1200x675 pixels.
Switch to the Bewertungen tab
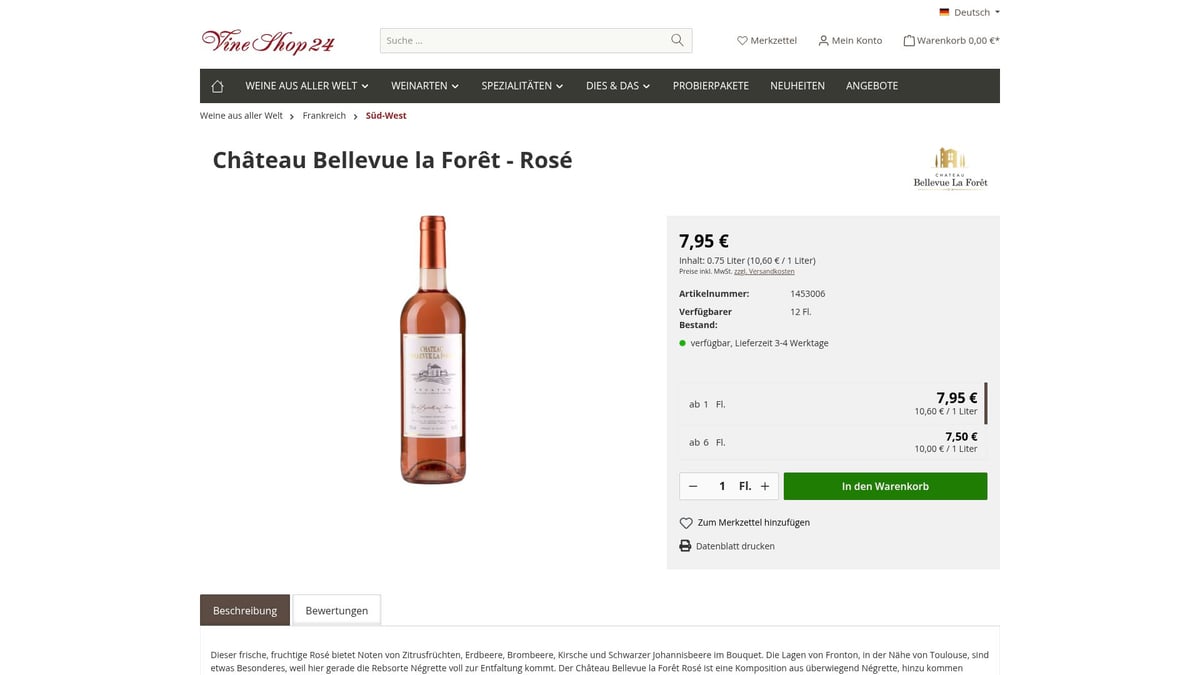336,610
